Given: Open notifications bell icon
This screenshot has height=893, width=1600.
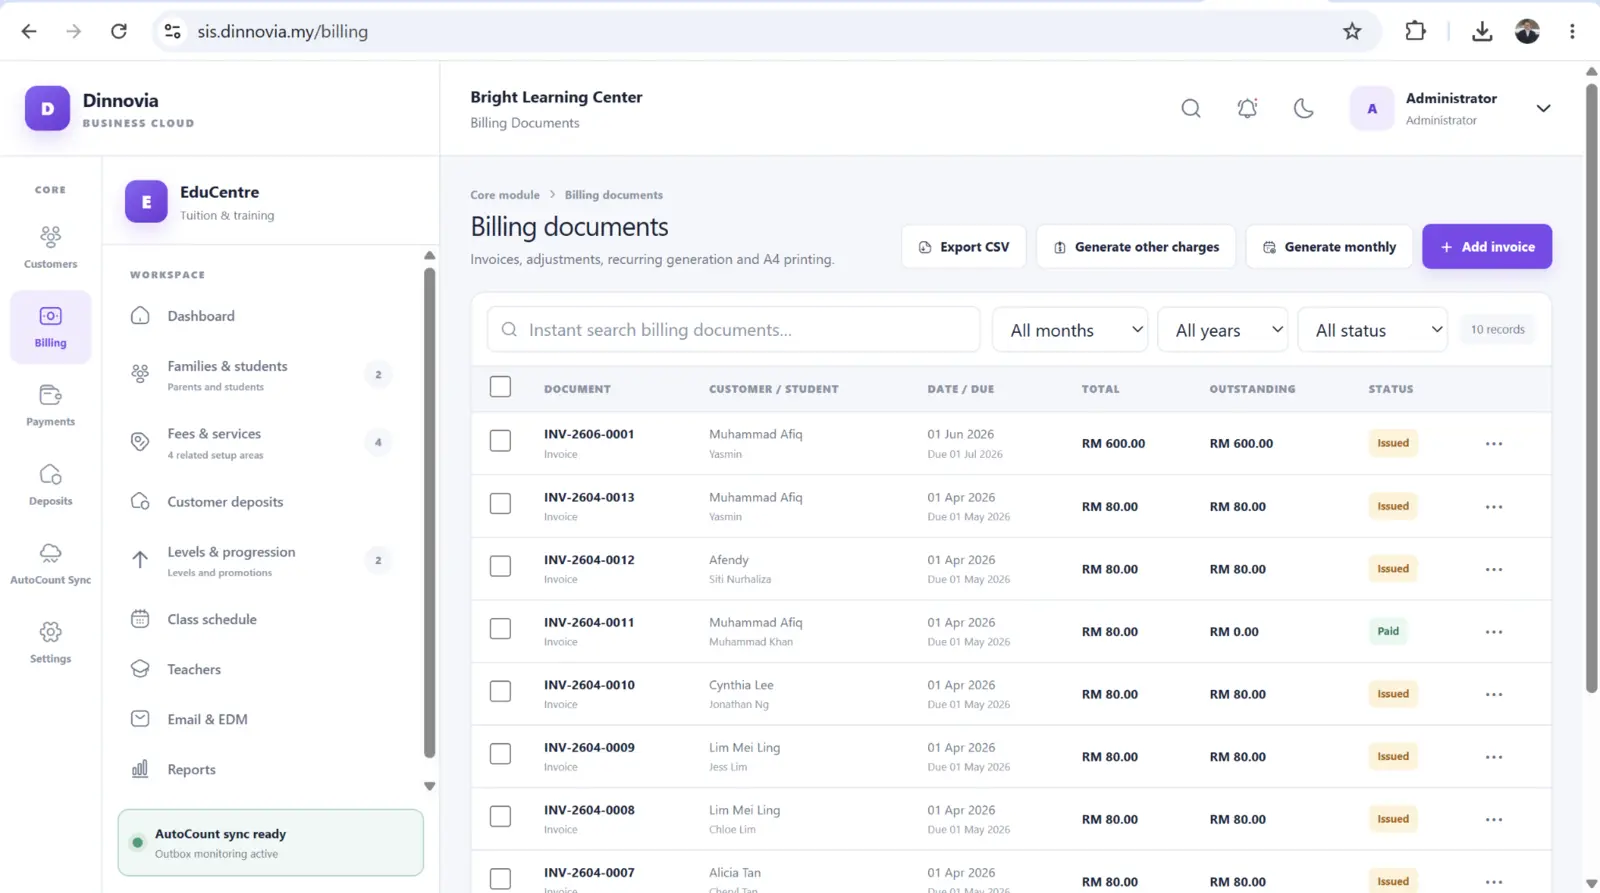Looking at the screenshot, I should click(1247, 108).
